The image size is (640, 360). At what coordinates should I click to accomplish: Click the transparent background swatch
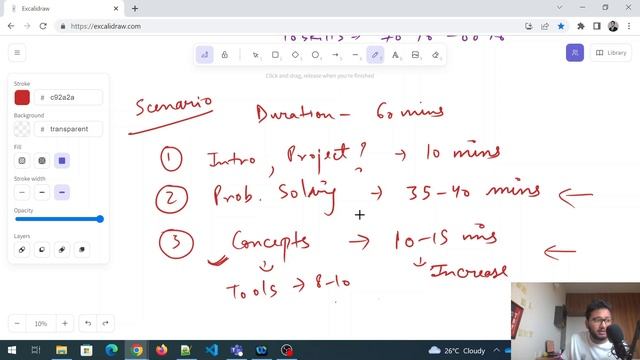pyautogui.click(x=22, y=129)
